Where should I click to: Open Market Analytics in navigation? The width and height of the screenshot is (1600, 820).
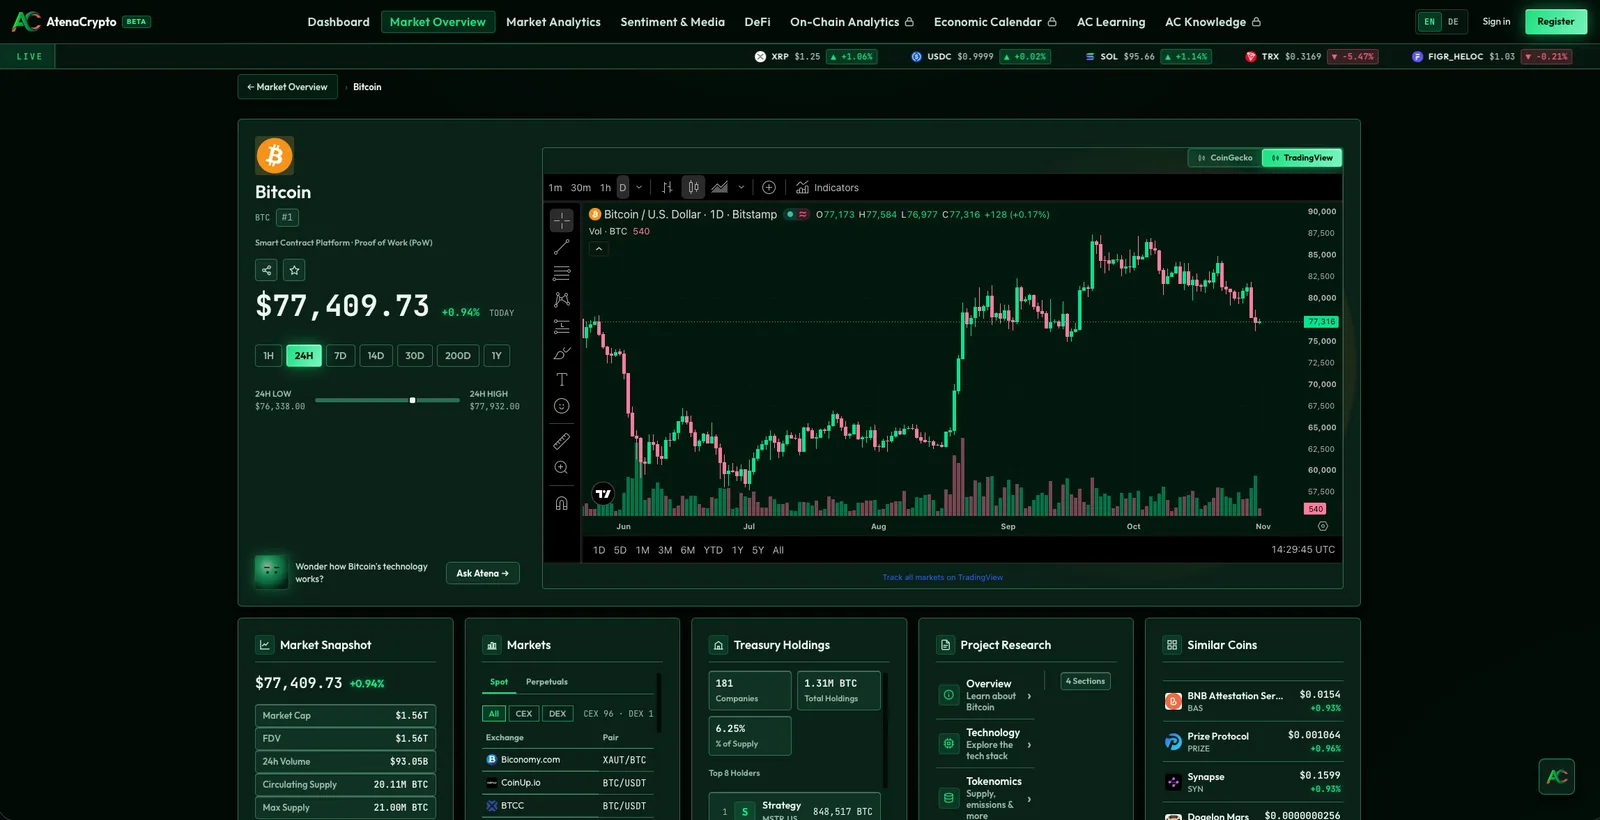553,21
